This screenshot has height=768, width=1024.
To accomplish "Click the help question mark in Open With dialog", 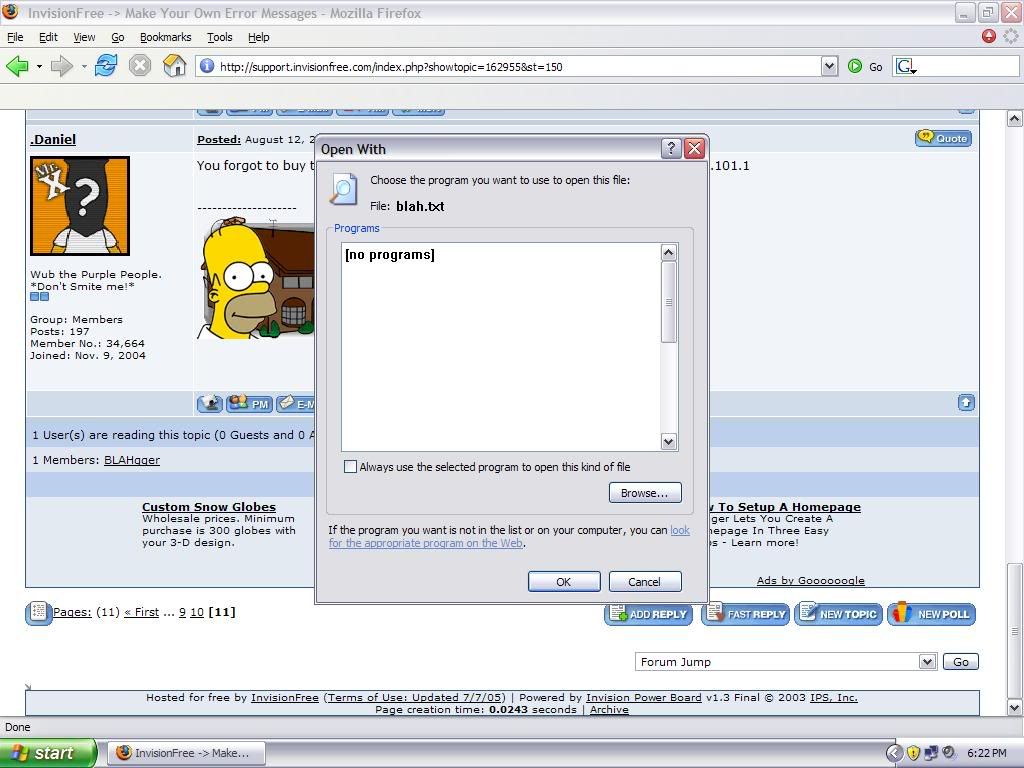I will 671,149.
